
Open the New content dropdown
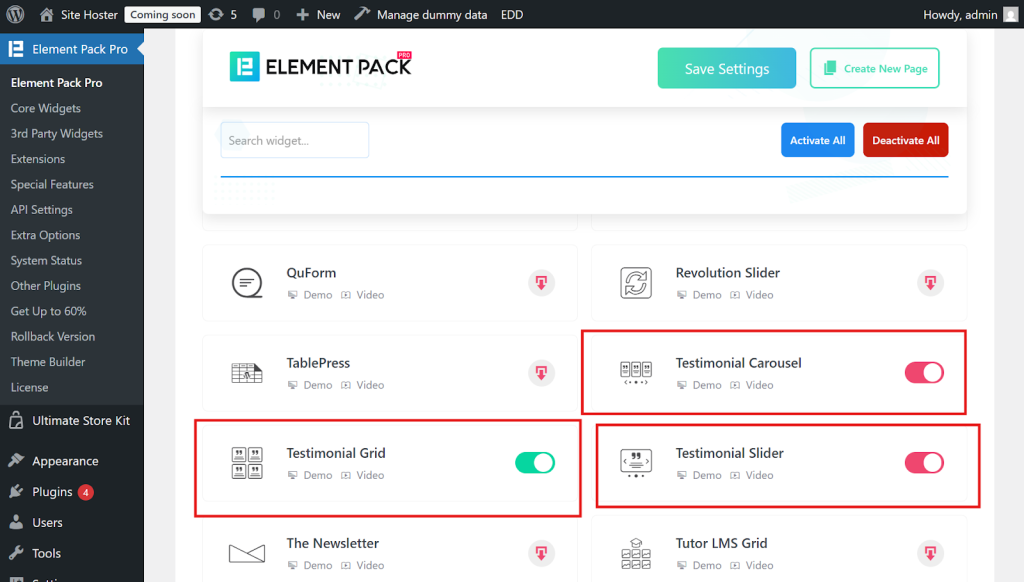tap(318, 15)
